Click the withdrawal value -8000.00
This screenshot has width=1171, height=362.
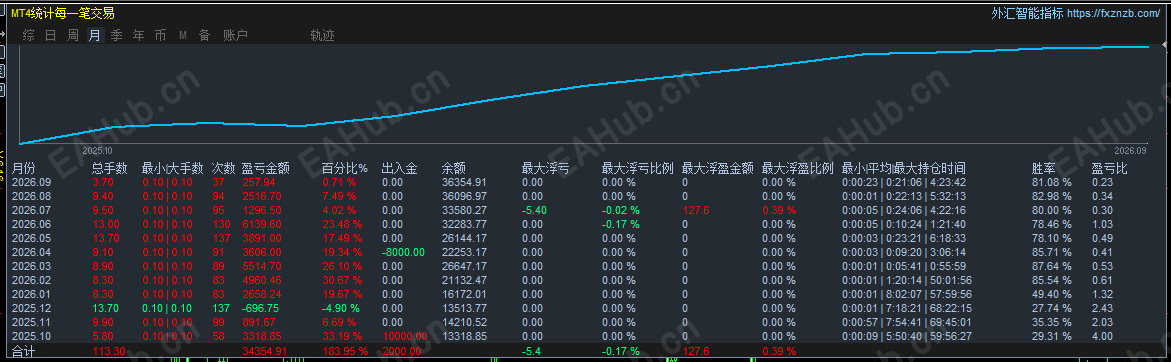(403, 252)
